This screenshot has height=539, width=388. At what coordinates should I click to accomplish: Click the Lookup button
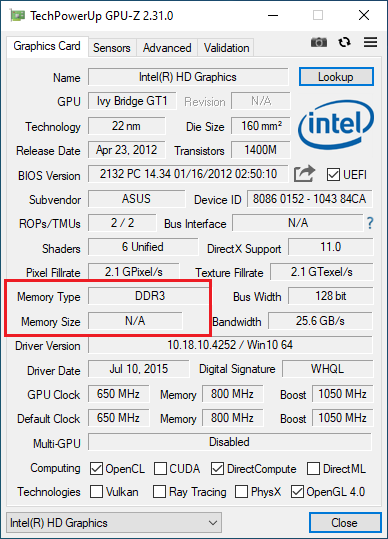pos(336,77)
